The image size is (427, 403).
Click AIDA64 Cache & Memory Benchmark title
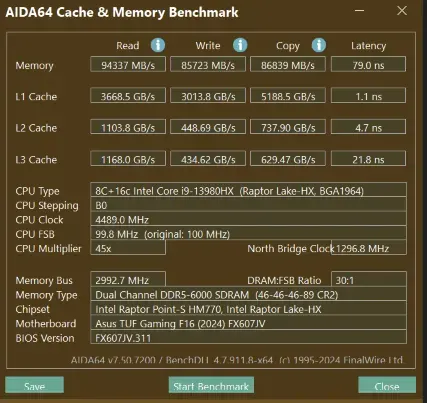pos(122,12)
